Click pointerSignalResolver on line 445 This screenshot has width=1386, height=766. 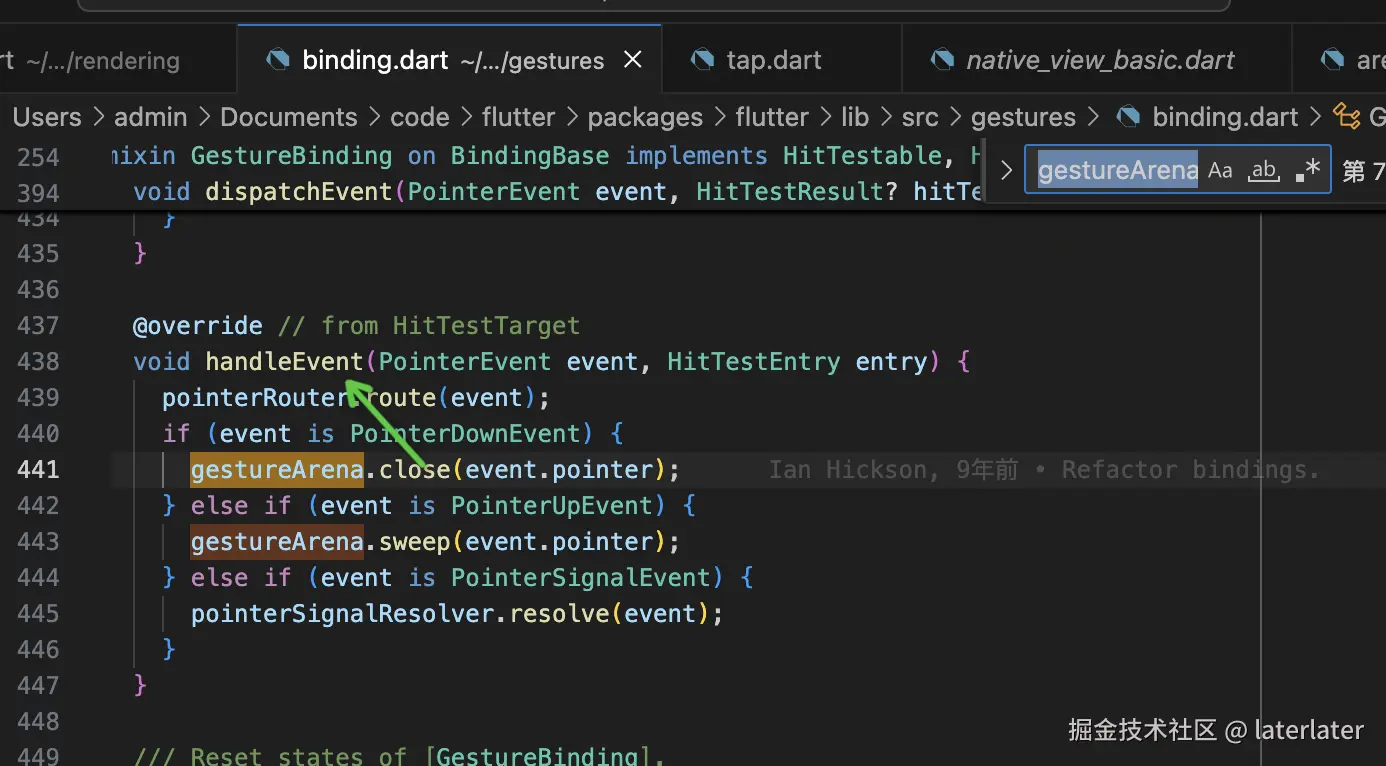(342, 613)
